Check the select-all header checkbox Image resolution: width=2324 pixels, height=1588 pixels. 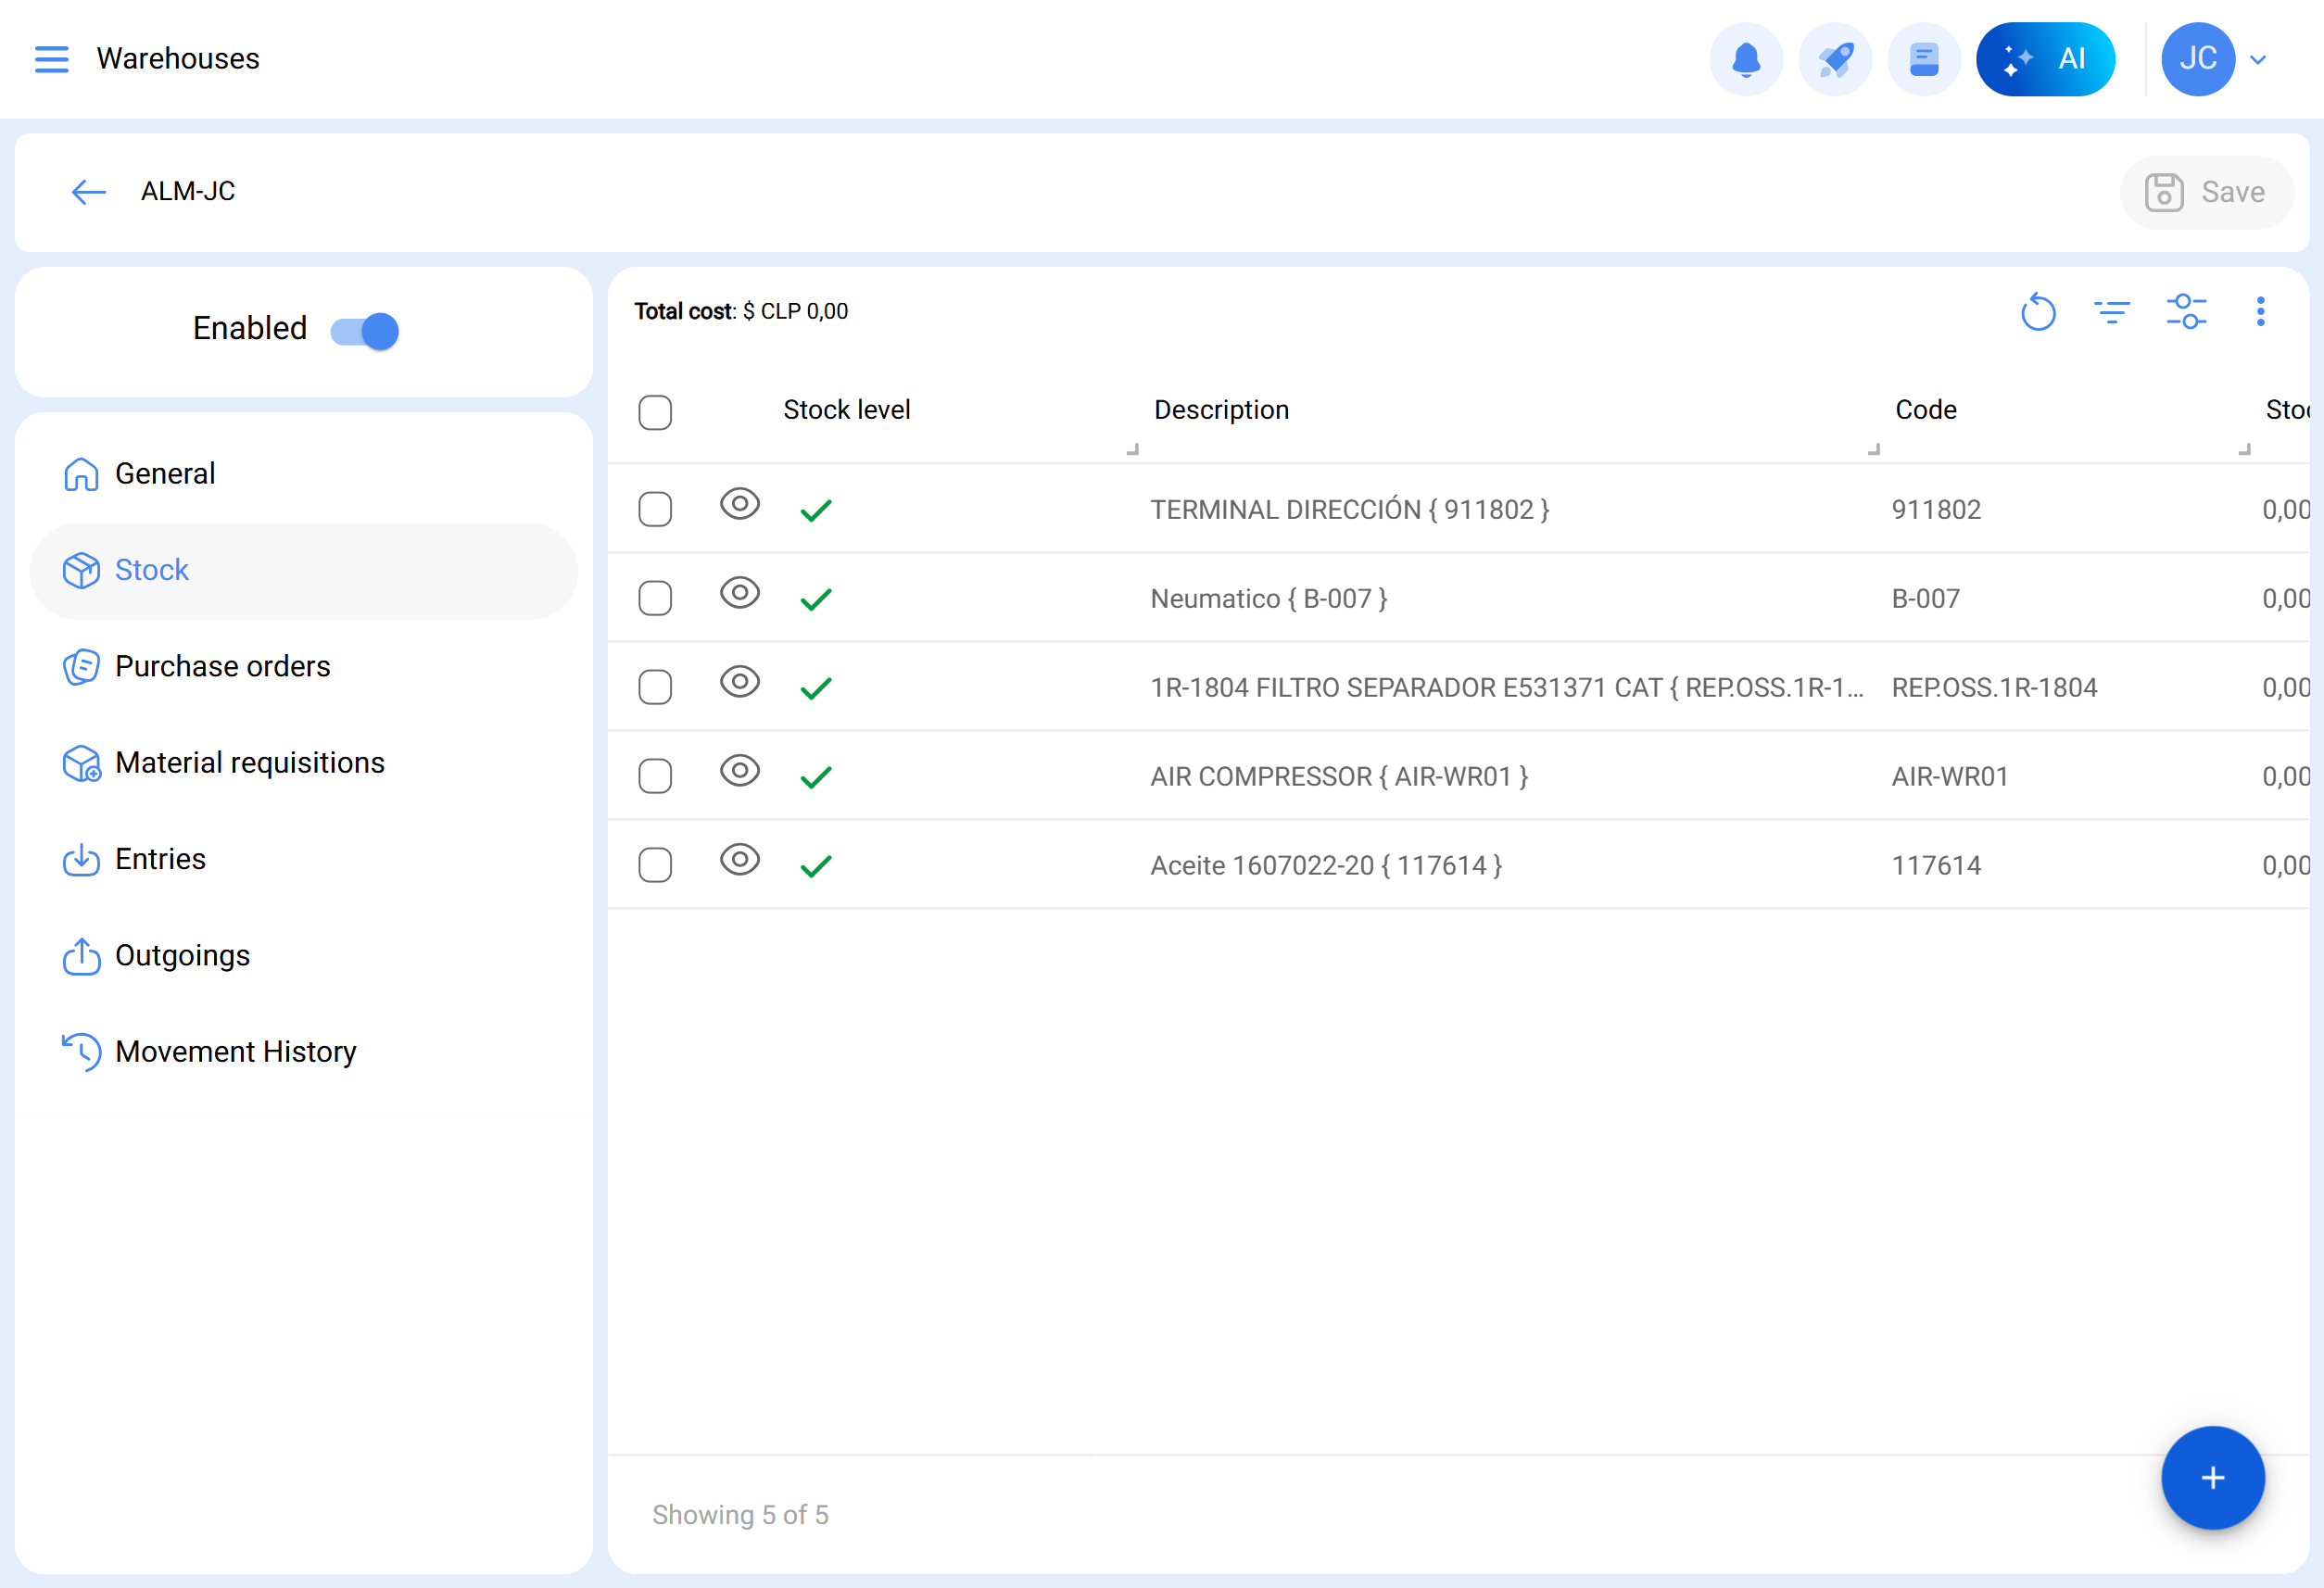pyautogui.click(x=655, y=412)
